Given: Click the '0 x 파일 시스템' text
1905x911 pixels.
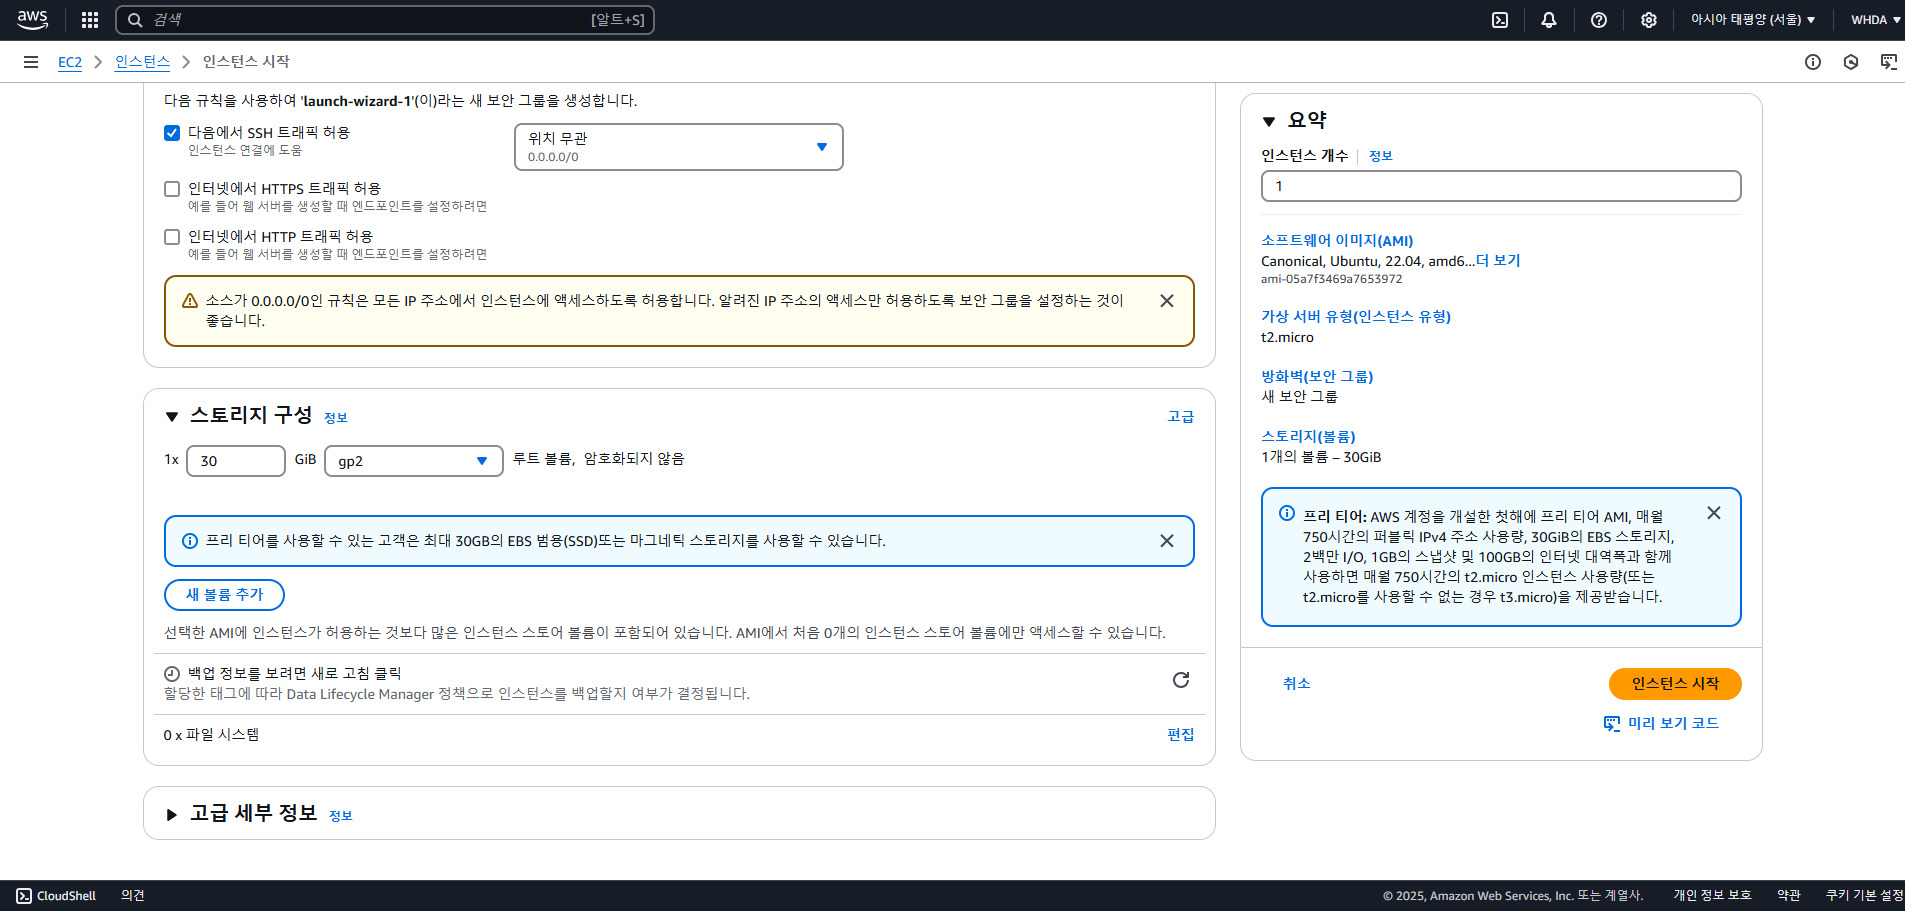Looking at the screenshot, I should 211,735.
